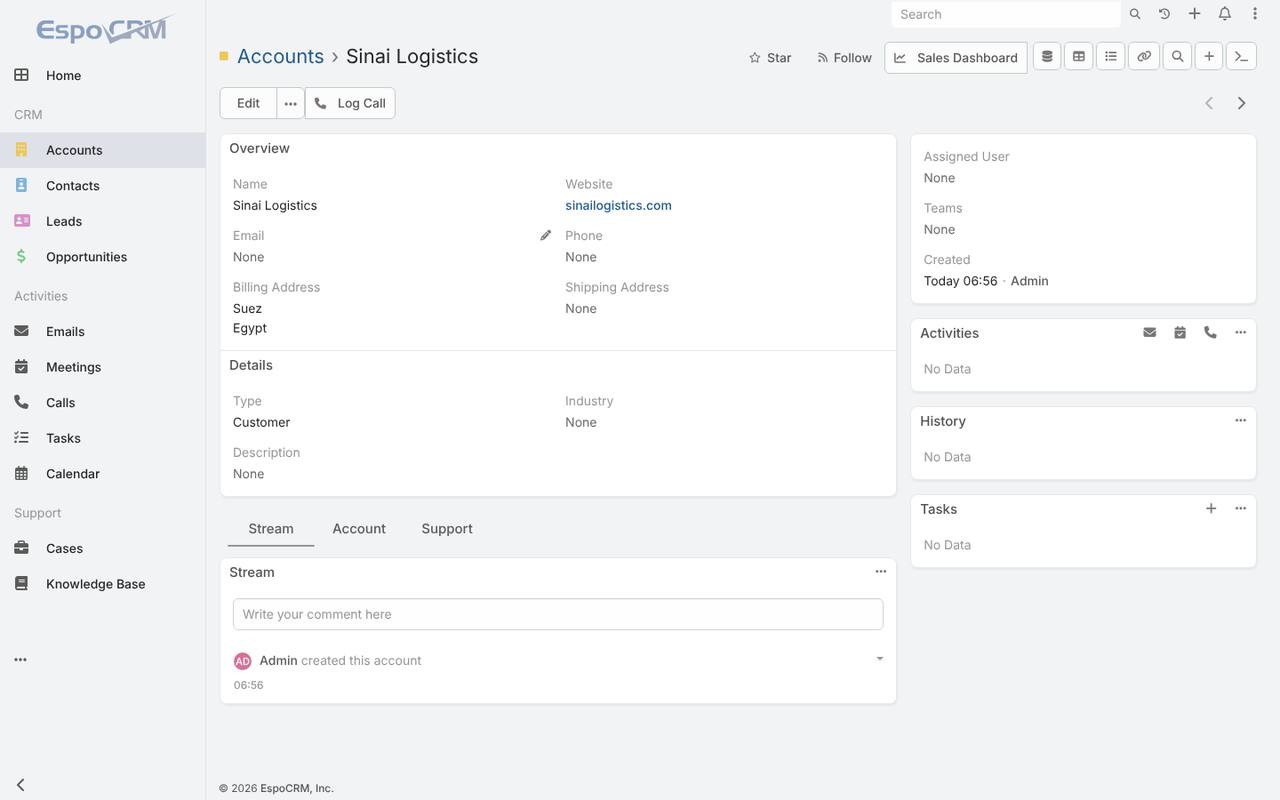Image resolution: width=1280 pixels, height=800 pixels.
Task: Follow the Sinai Logistics account
Action: pyautogui.click(x=844, y=58)
